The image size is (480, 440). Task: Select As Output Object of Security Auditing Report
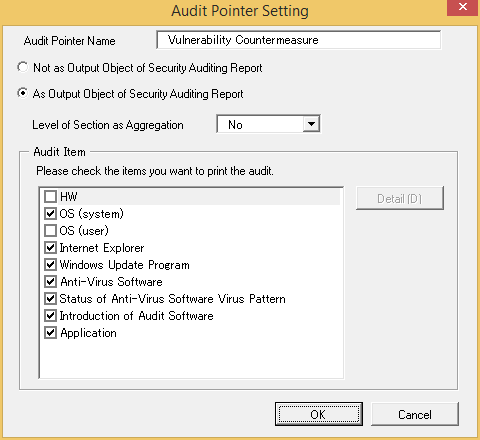click(x=23, y=93)
